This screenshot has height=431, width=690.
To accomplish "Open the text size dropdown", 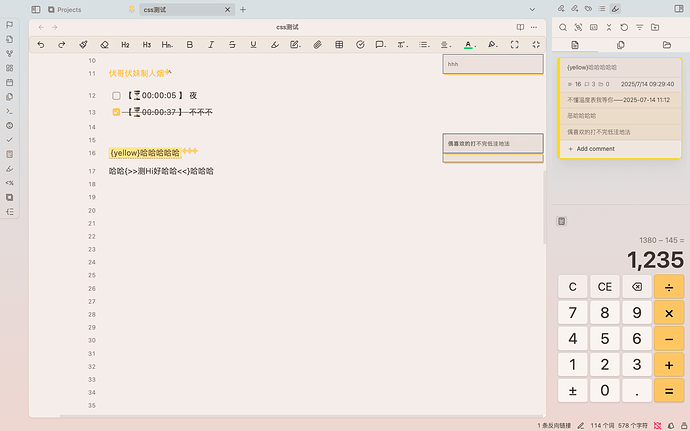I will [403, 44].
